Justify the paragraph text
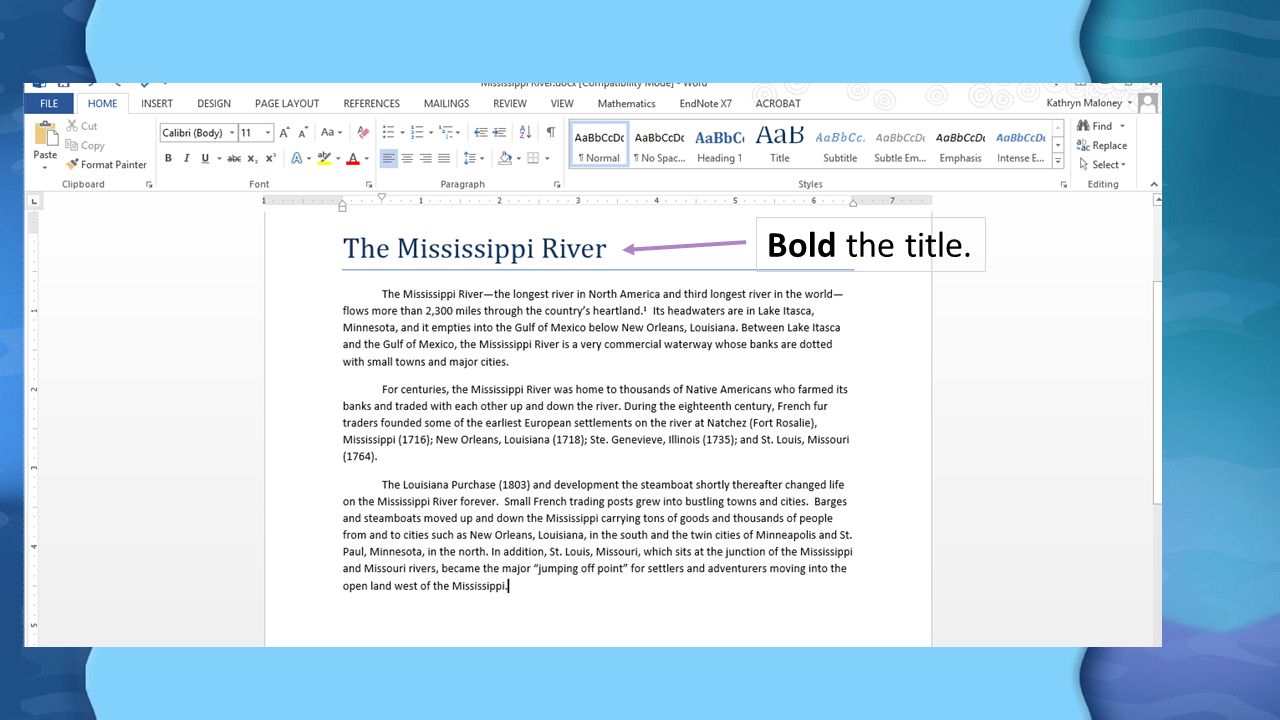The height and width of the screenshot is (720, 1280). point(444,158)
